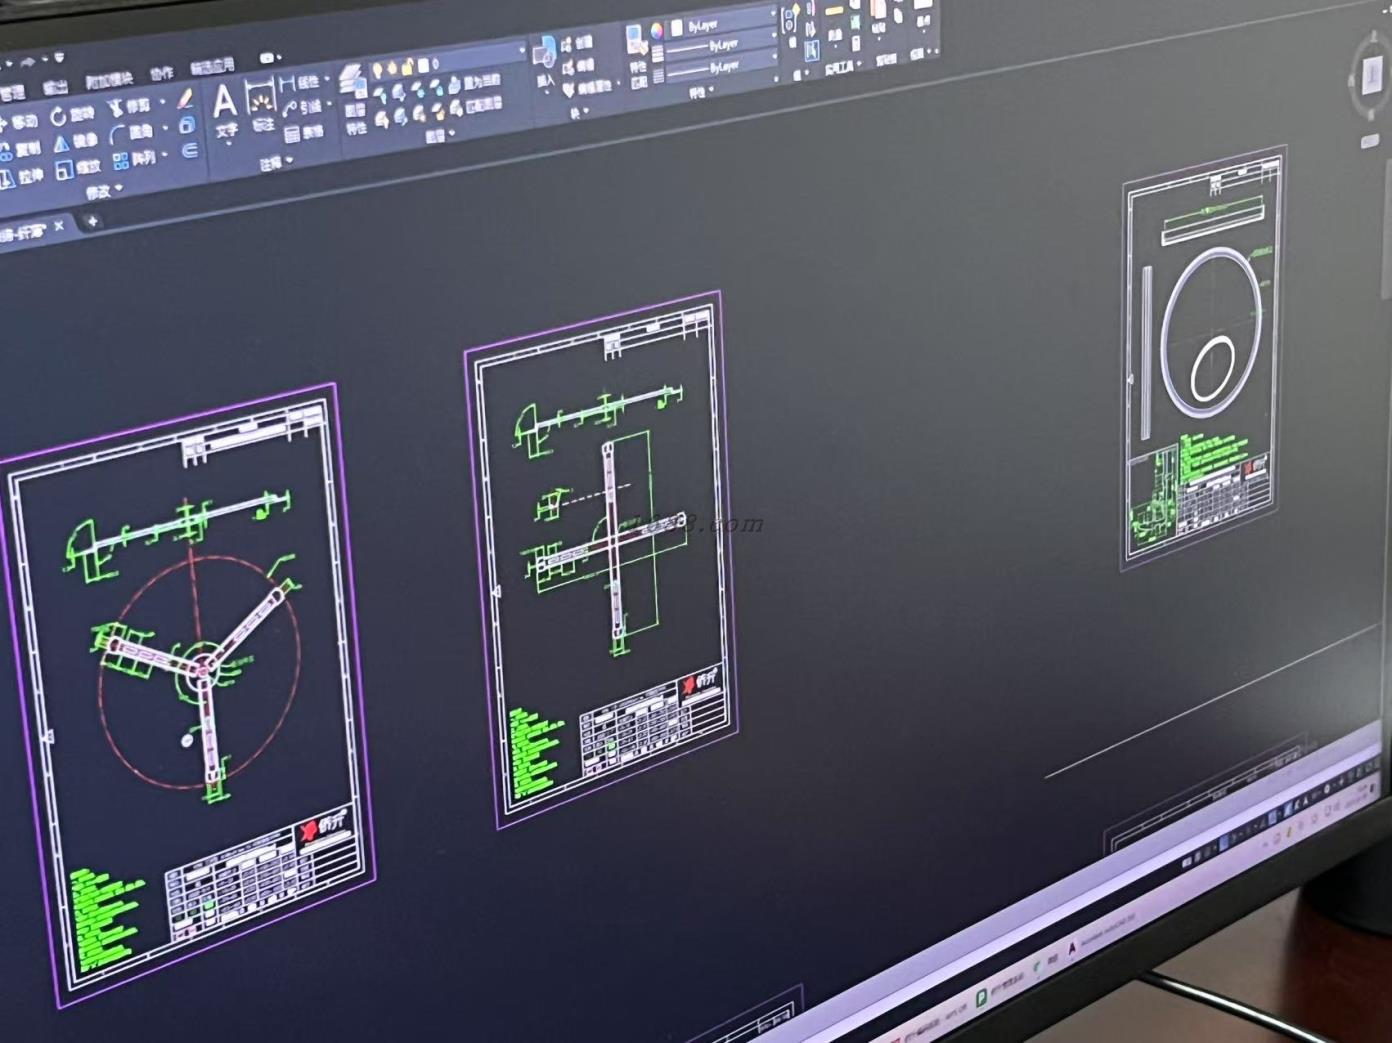Select the Dimension (标注) tool
1392x1043 pixels.
click(261, 104)
